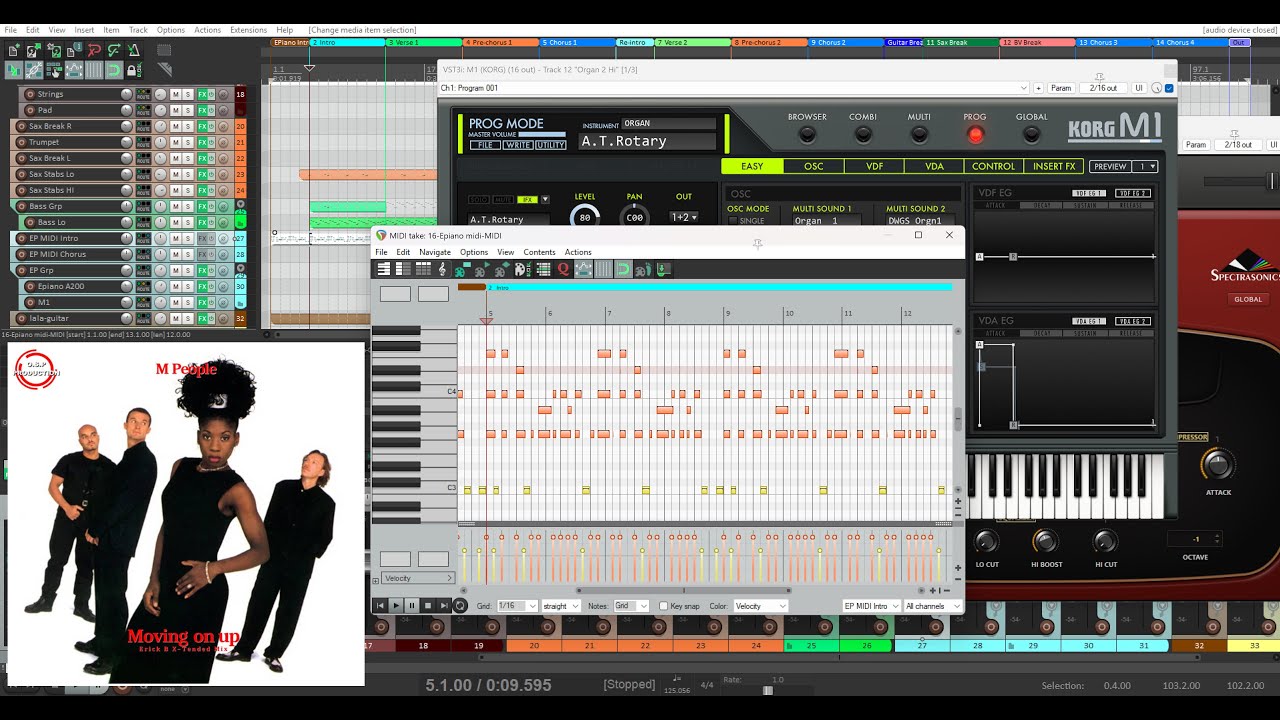1280x720 pixels.
Task: Click the WRITE button in Korg M1
Action: pos(518,145)
